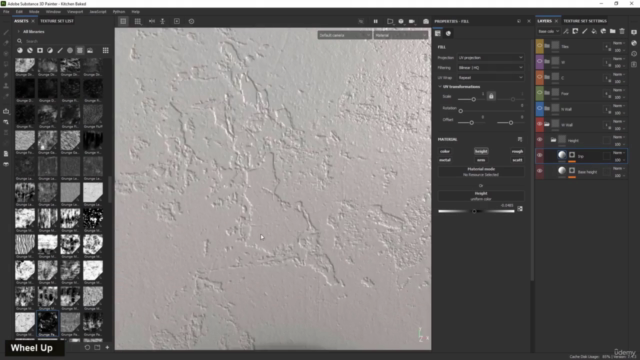Click the Add effect wand icon

click(x=566, y=31)
